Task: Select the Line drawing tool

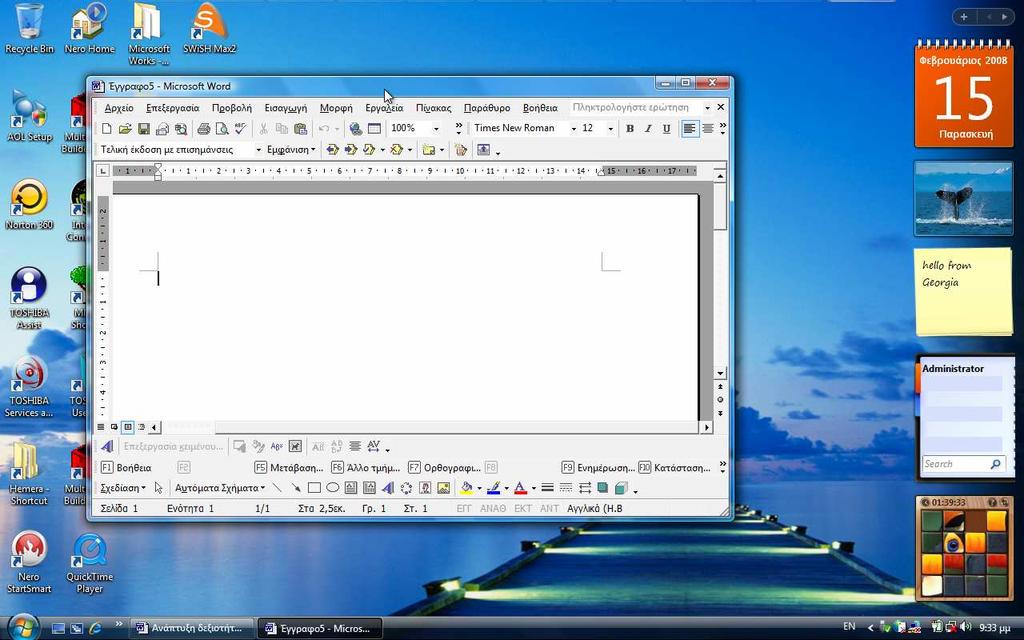Action: [278, 488]
